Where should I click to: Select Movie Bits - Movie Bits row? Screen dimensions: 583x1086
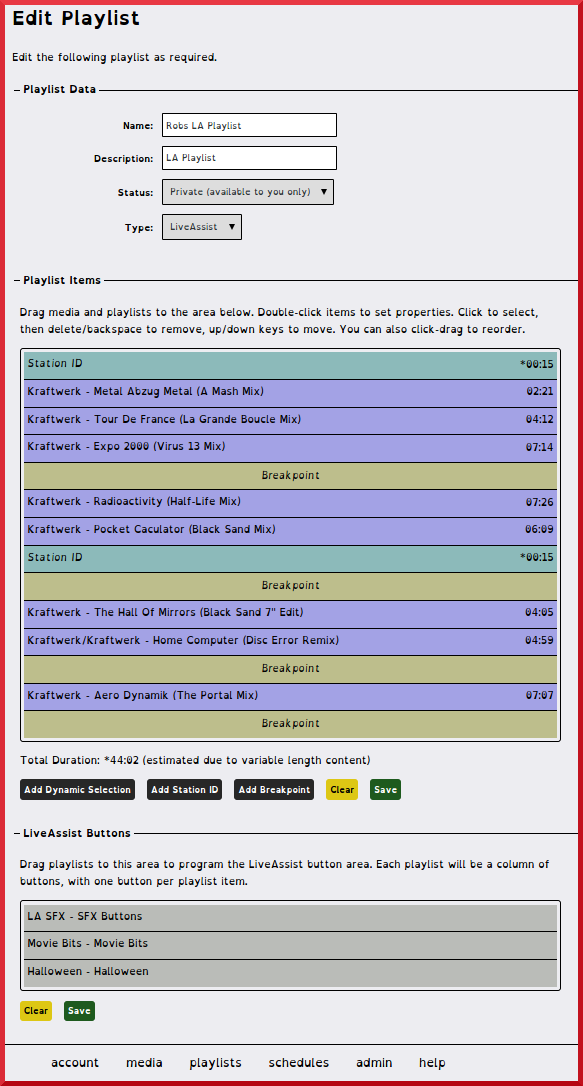point(291,945)
